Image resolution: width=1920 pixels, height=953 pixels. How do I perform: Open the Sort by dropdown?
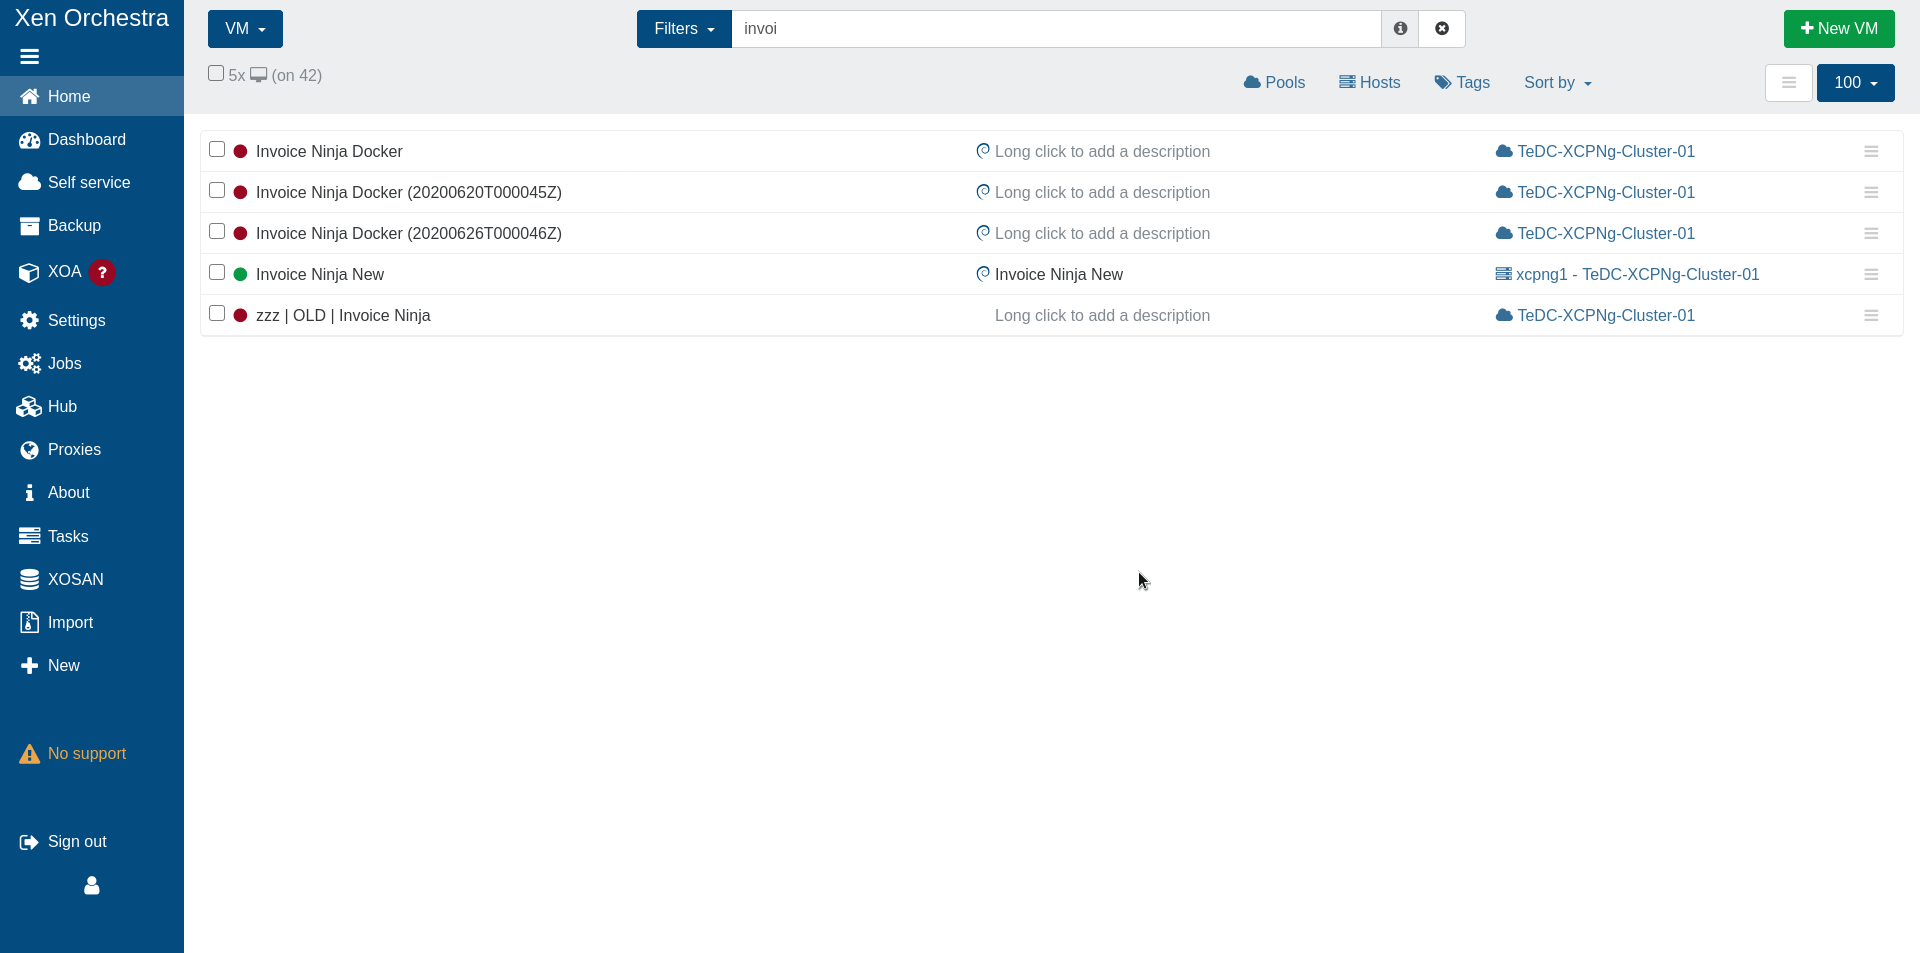click(1558, 83)
